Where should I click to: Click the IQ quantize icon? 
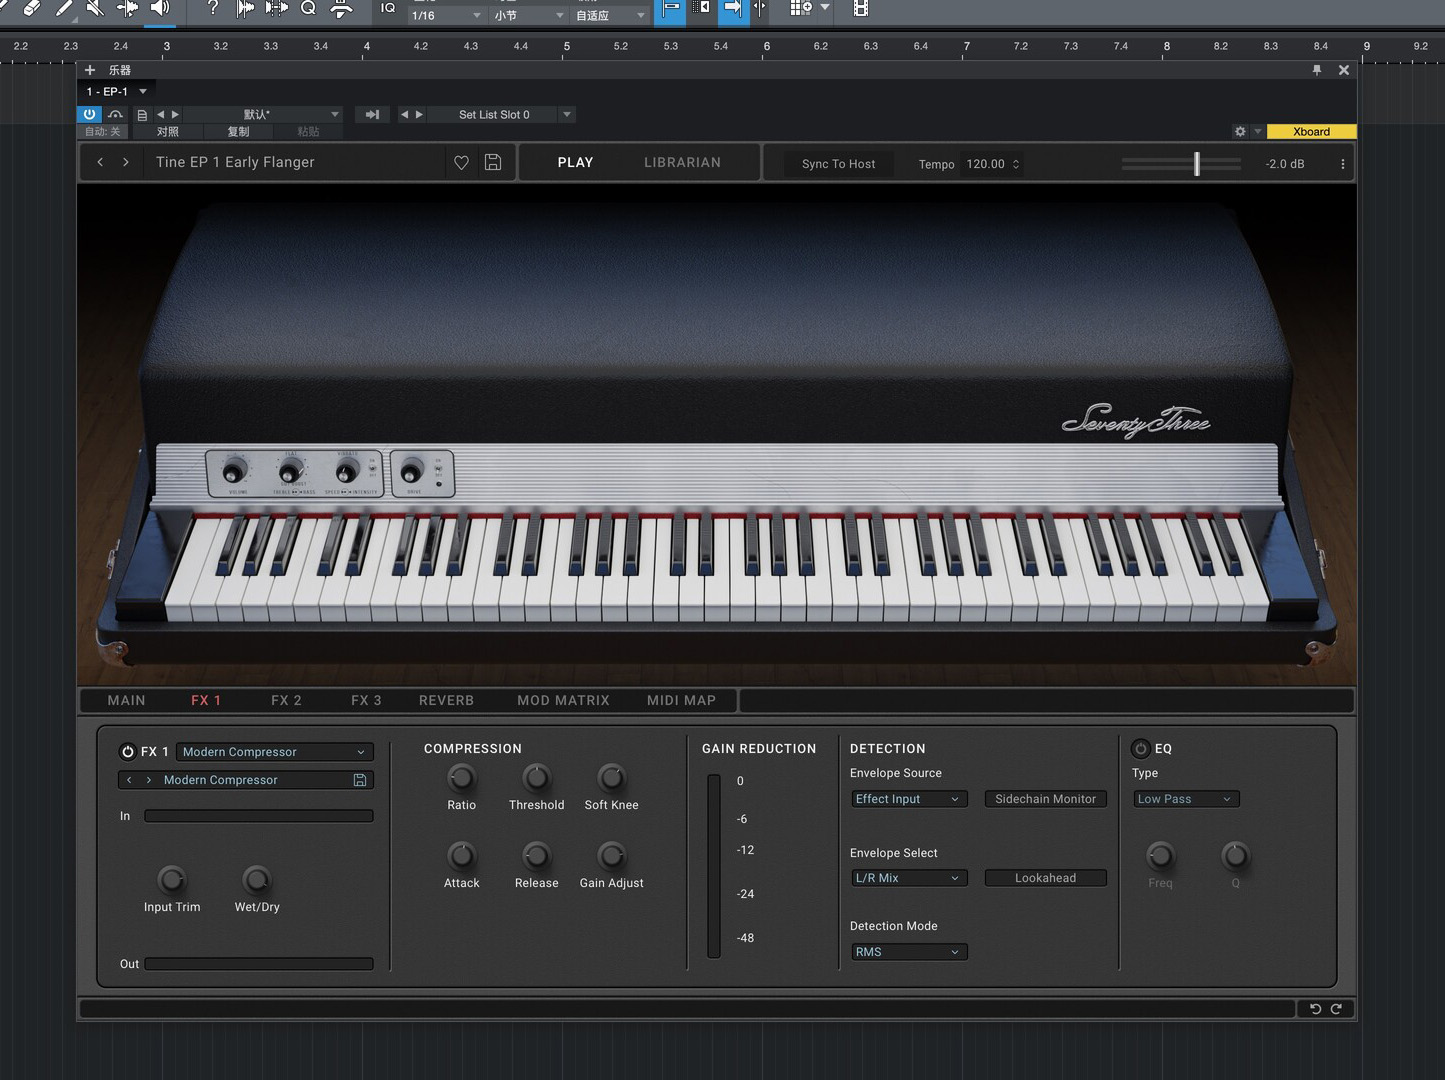(388, 8)
